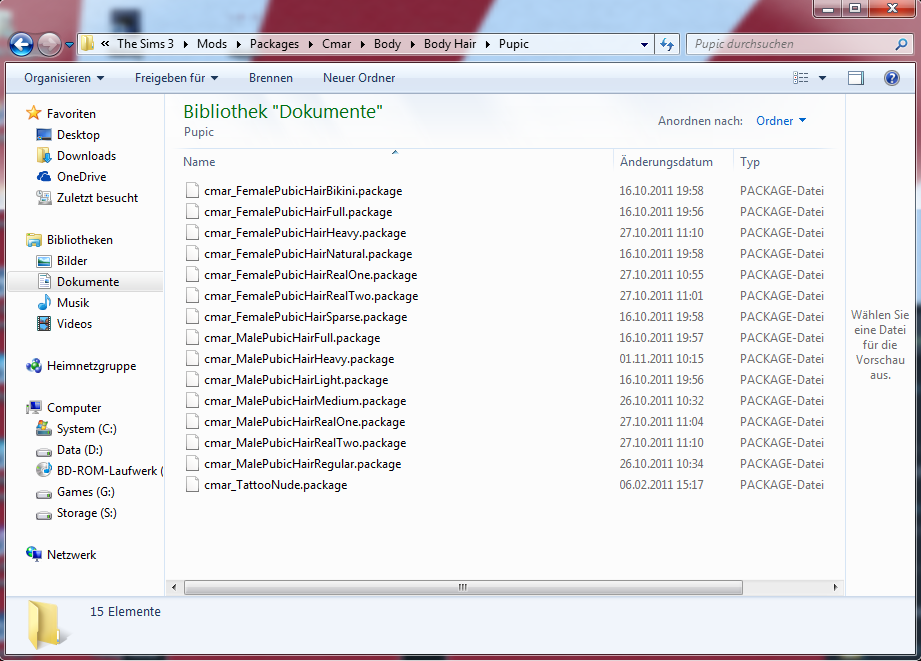Screen dimensions: 921x661
Task: Click the horizontal scrollbar thumb
Action: pyautogui.click(x=463, y=587)
